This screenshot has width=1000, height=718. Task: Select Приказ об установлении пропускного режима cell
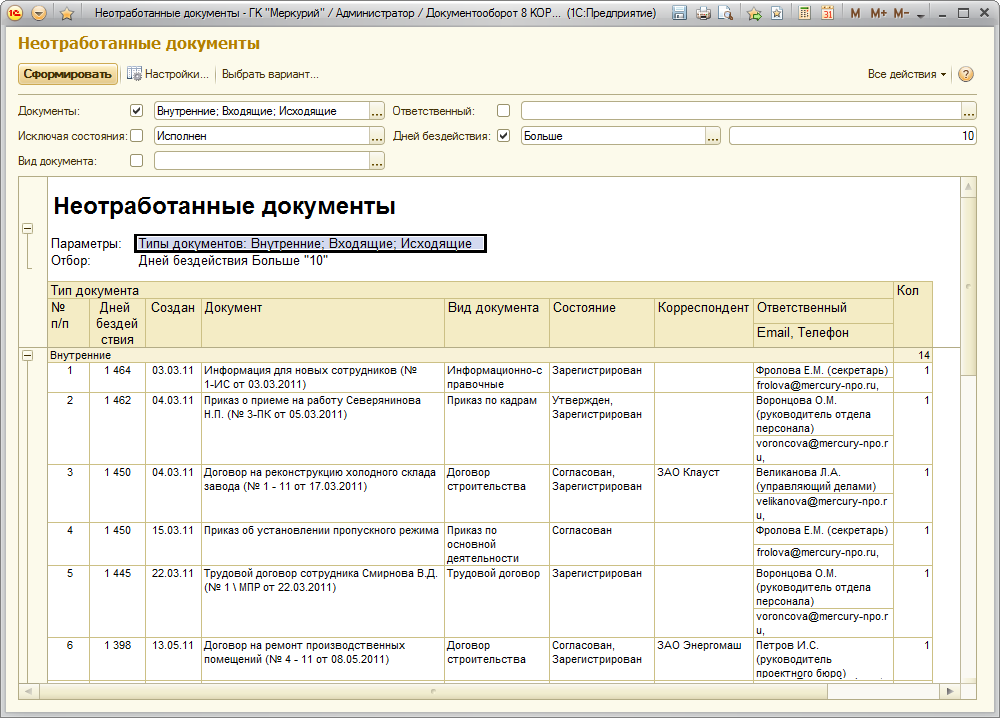pos(323,544)
